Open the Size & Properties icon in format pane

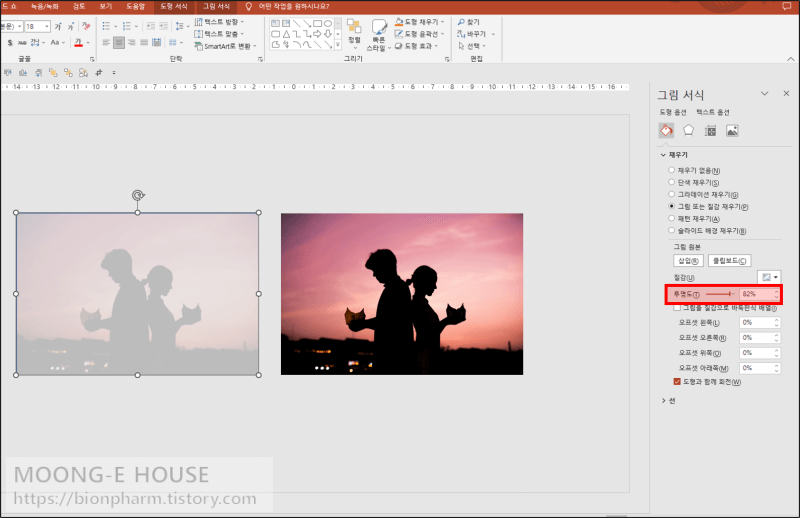click(710, 131)
